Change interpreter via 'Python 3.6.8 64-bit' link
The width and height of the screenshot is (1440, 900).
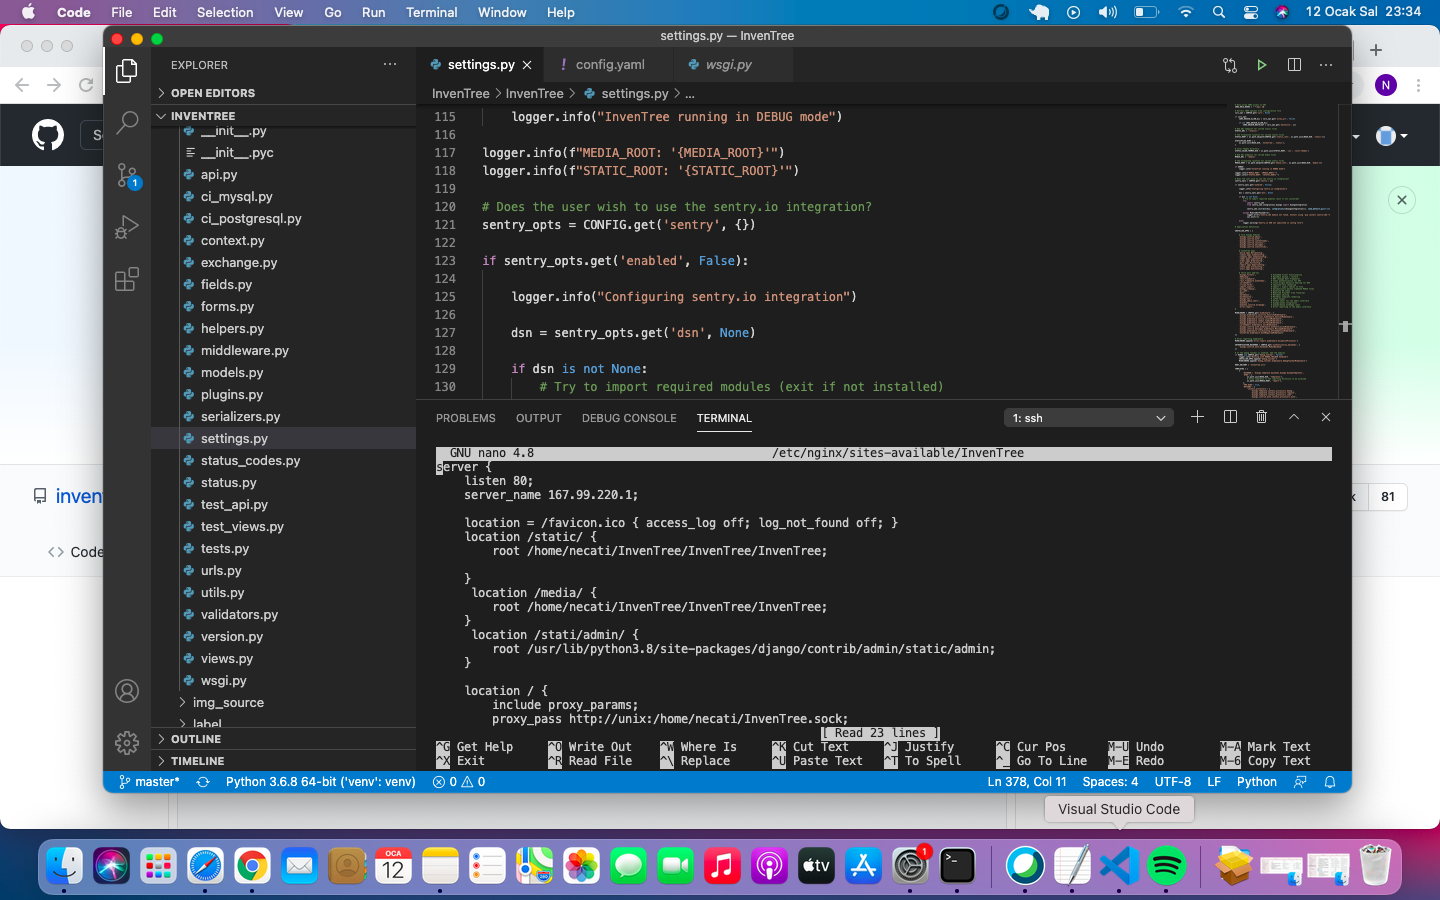pos(318,782)
